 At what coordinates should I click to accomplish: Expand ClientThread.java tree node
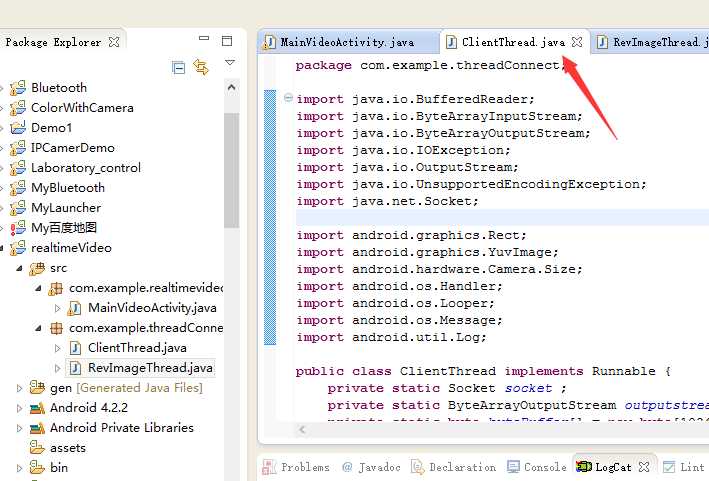tap(57, 348)
